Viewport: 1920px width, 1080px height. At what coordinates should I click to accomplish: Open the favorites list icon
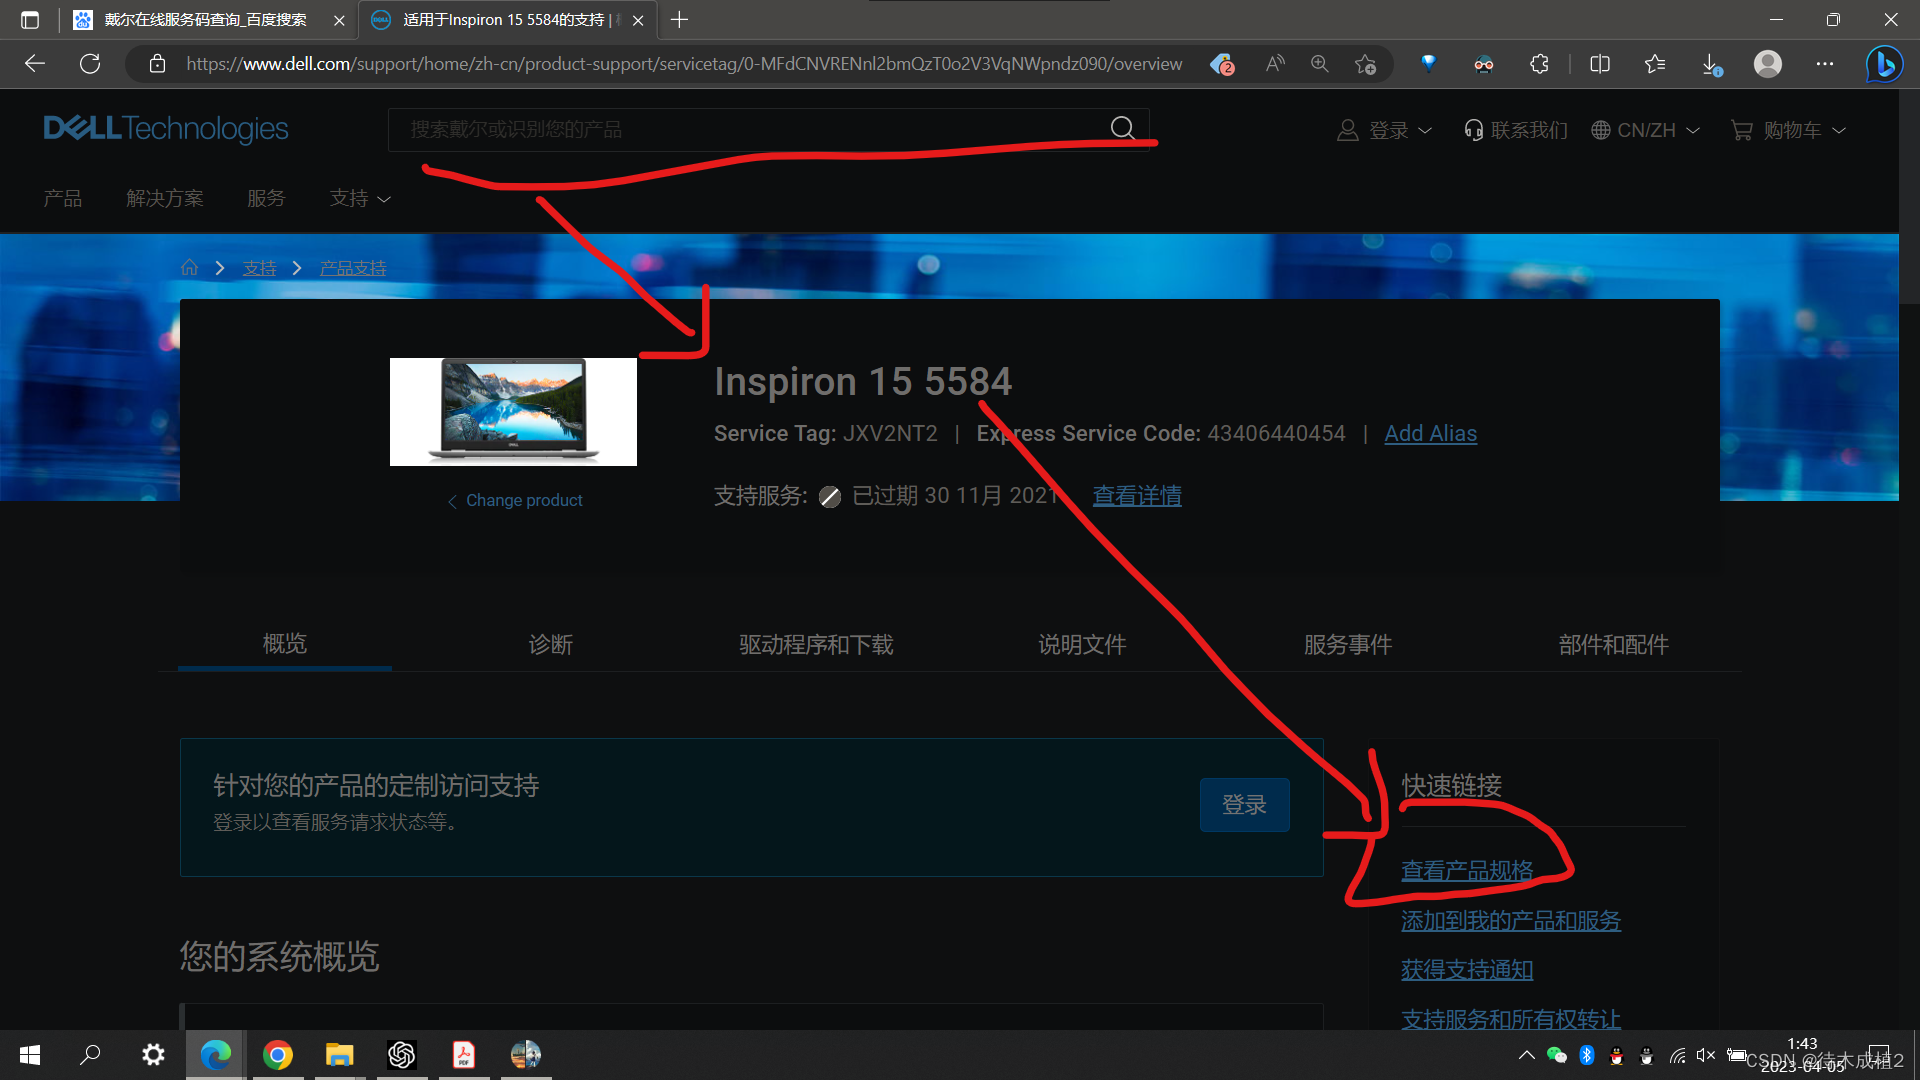1655,64
